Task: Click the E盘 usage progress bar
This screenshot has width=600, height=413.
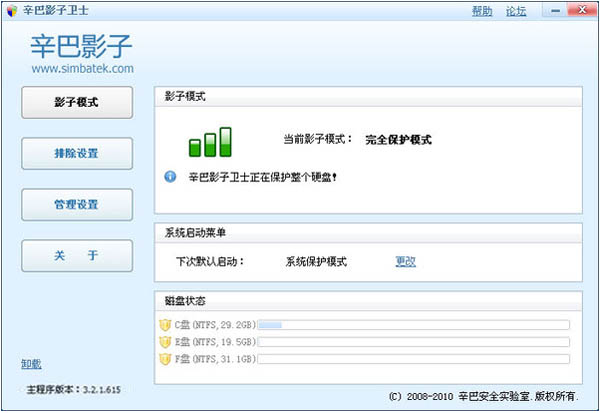Action: (x=413, y=342)
